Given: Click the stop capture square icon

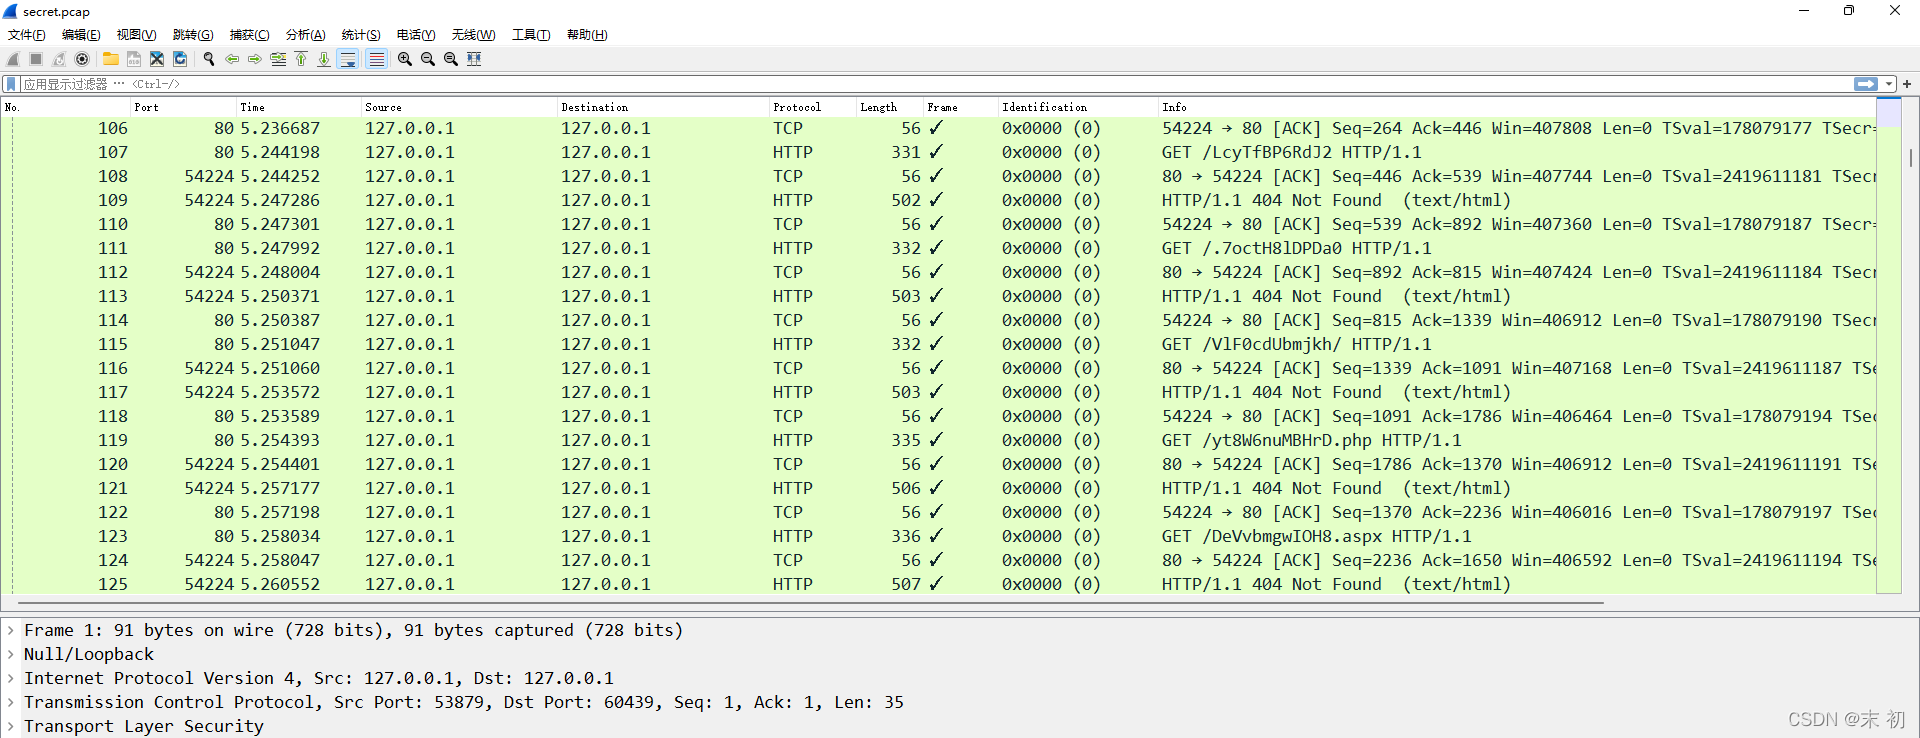Looking at the screenshot, I should point(36,59).
